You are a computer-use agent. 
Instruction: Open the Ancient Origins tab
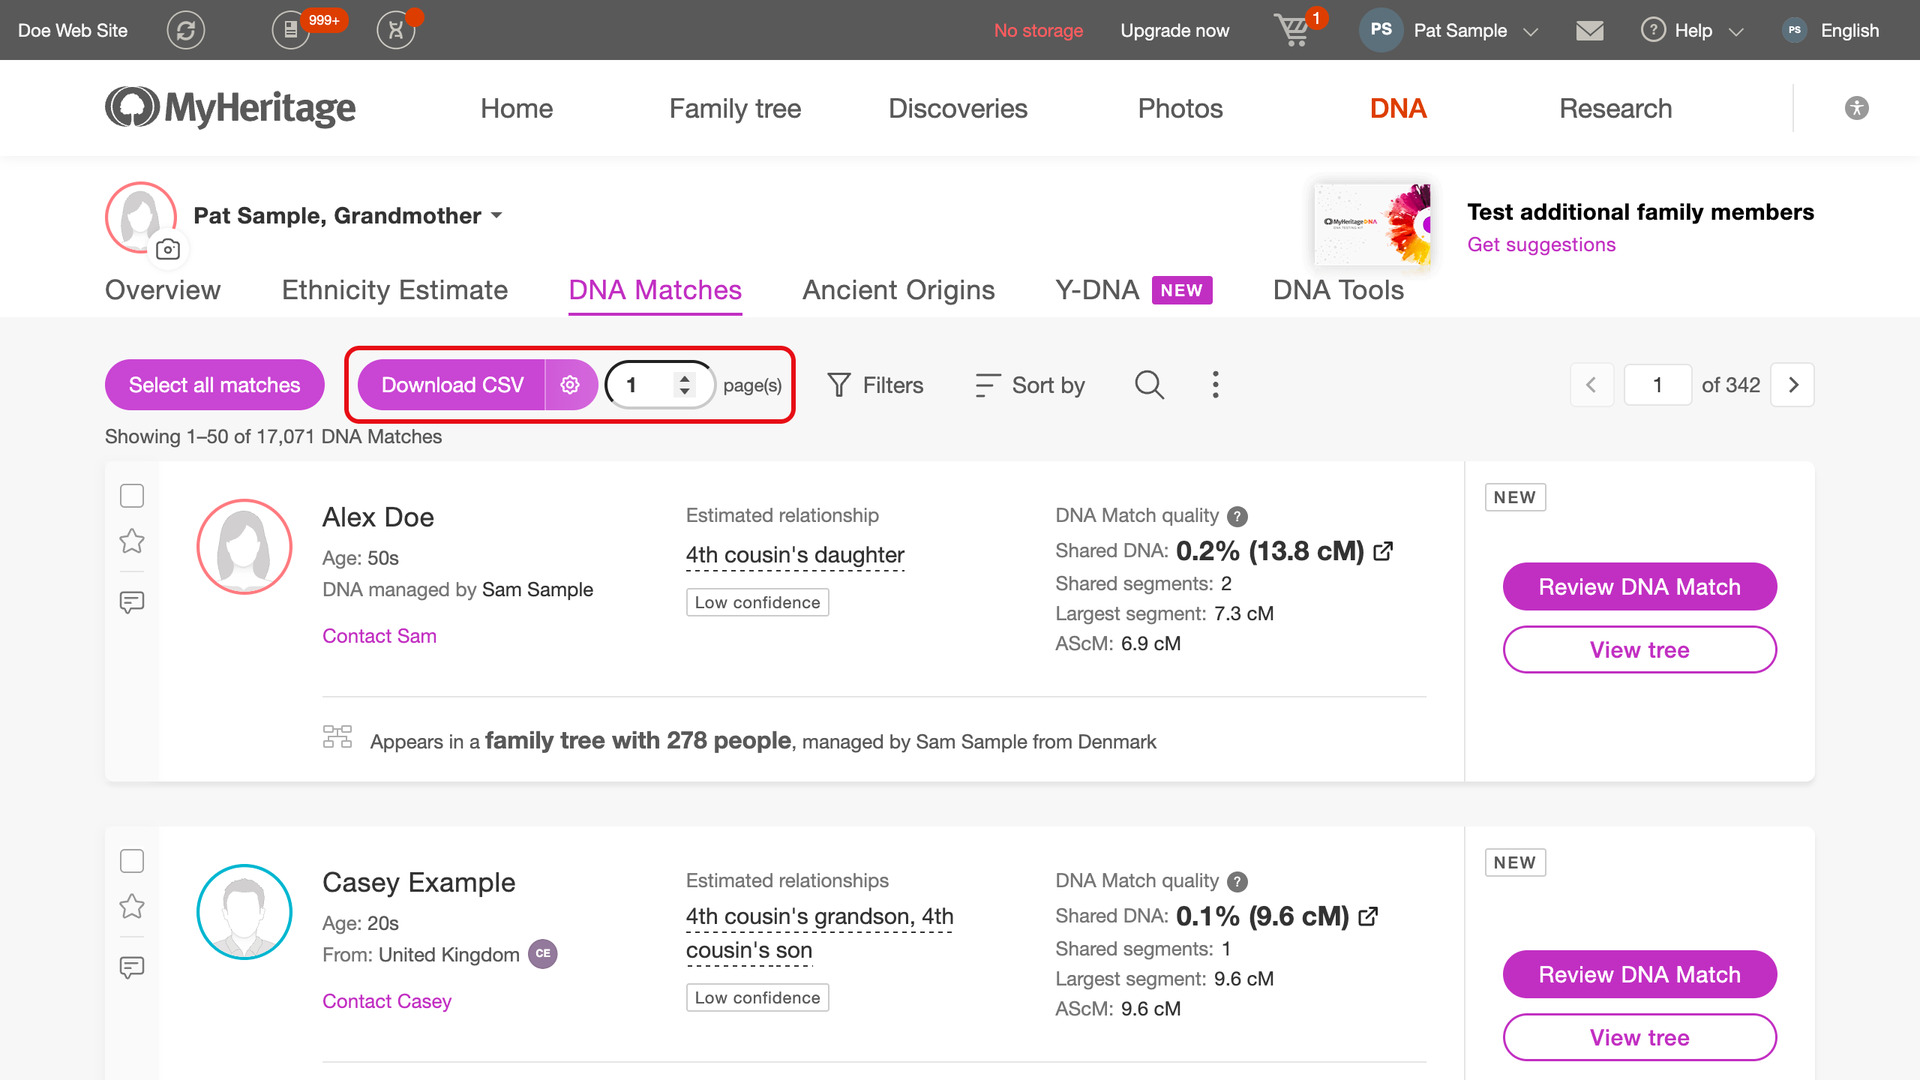[898, 290]
